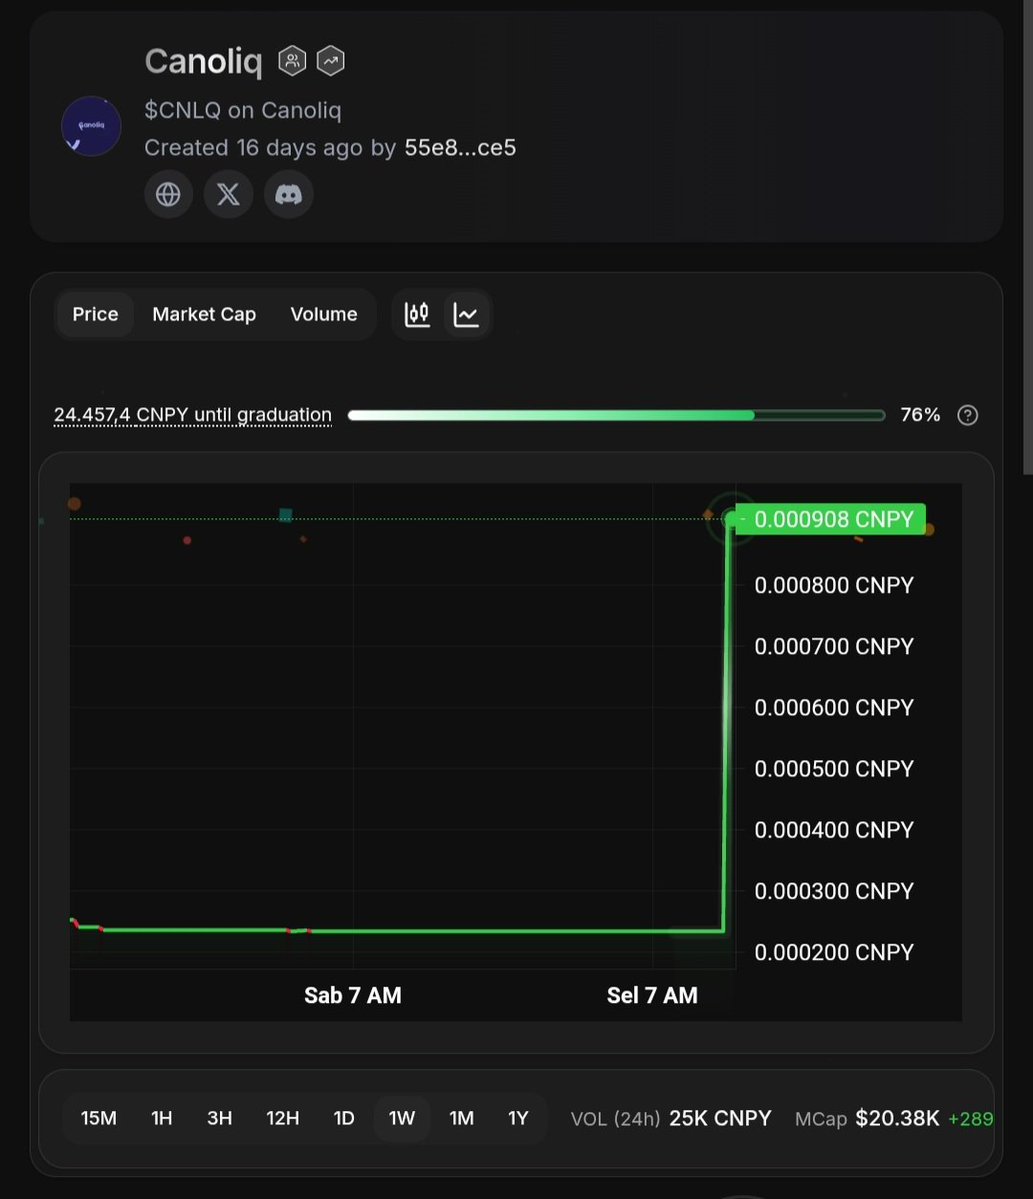Viewport: 1033px width, 1199px height.
Task: Click the 0.000500 CNPY axis label
Action: click(833, 768)
